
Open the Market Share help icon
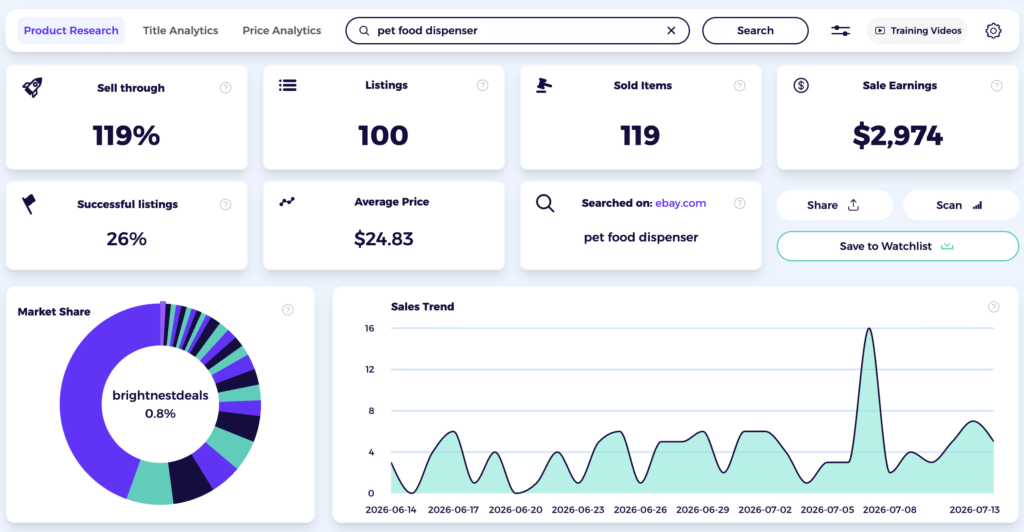tap(287, 309)
